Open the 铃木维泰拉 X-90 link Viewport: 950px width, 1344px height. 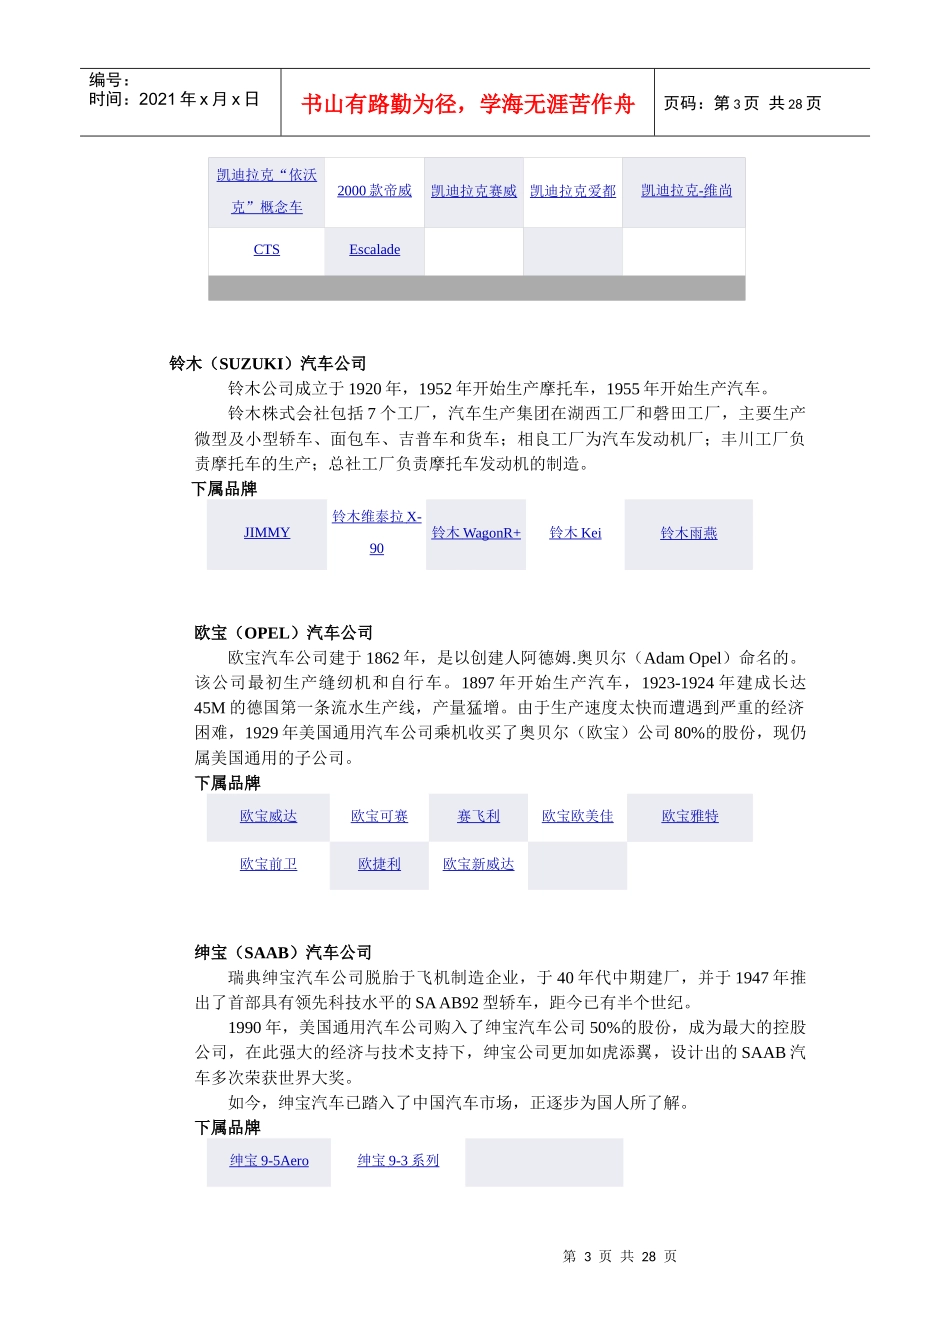377,532
